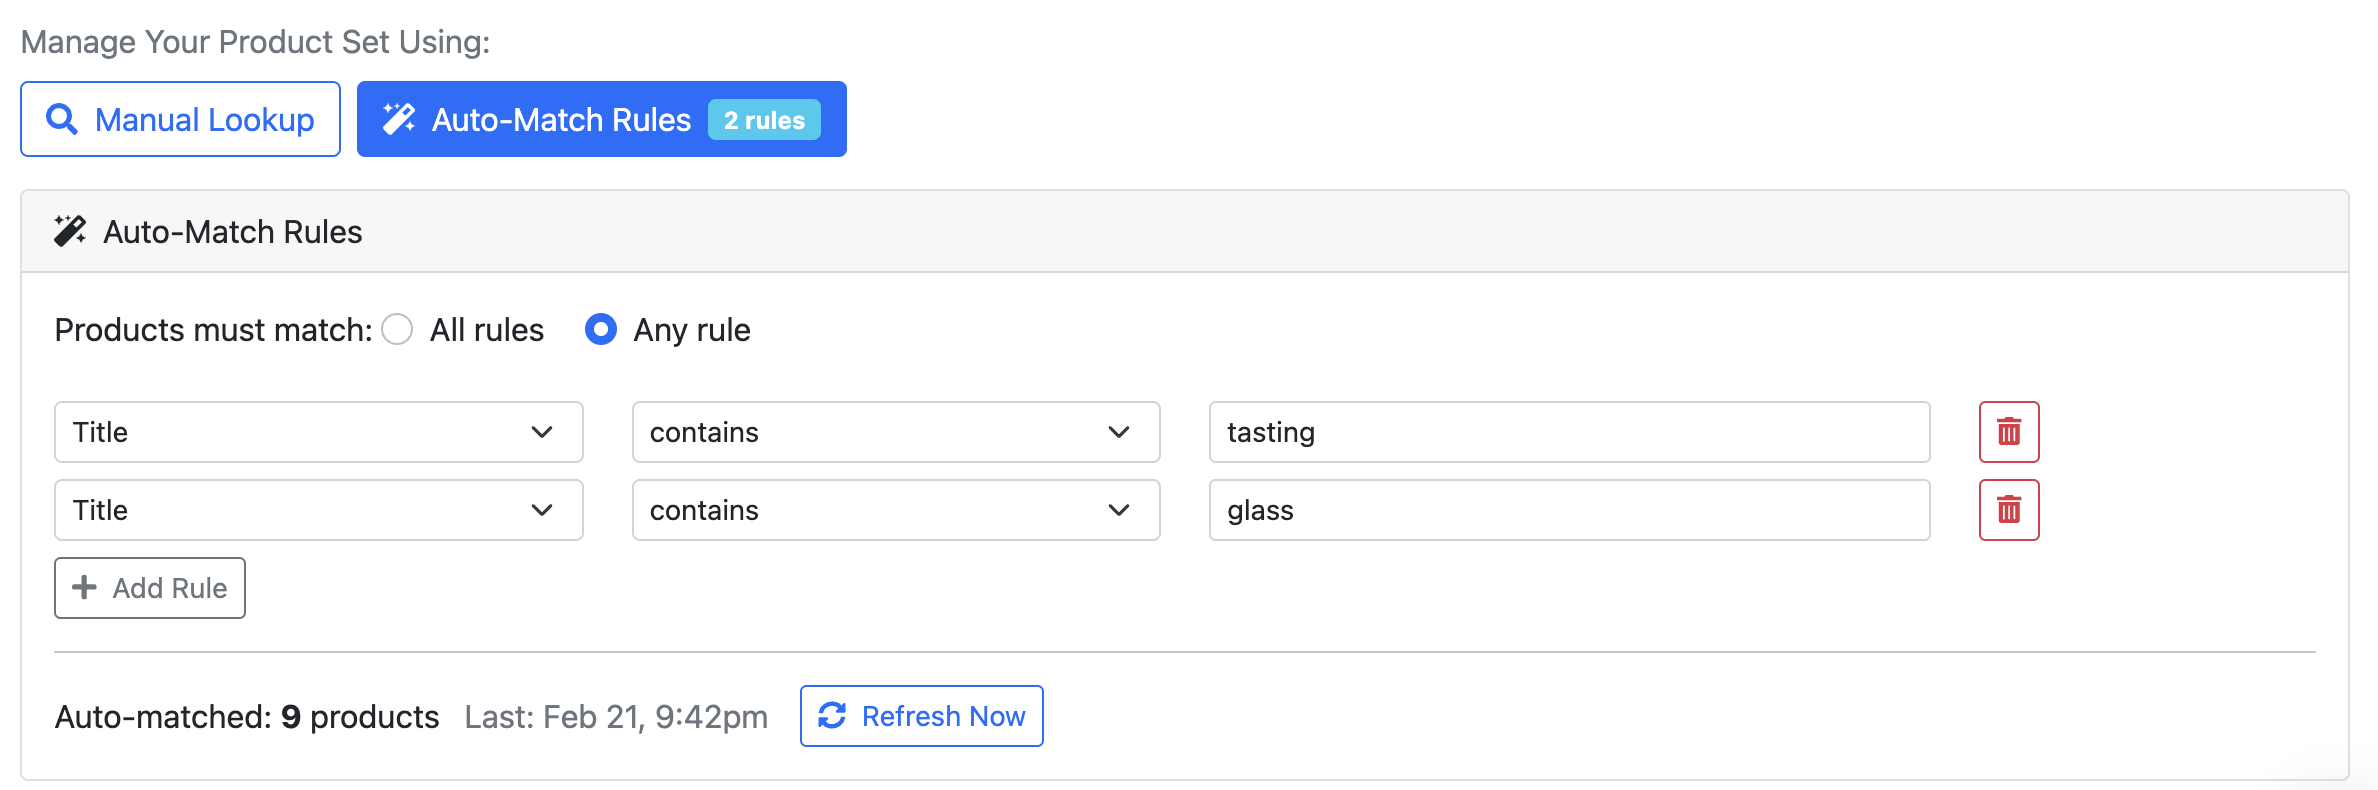Click the magnifier icon on Manual Lookup
2378x790 pixels.
coord(62,120)
